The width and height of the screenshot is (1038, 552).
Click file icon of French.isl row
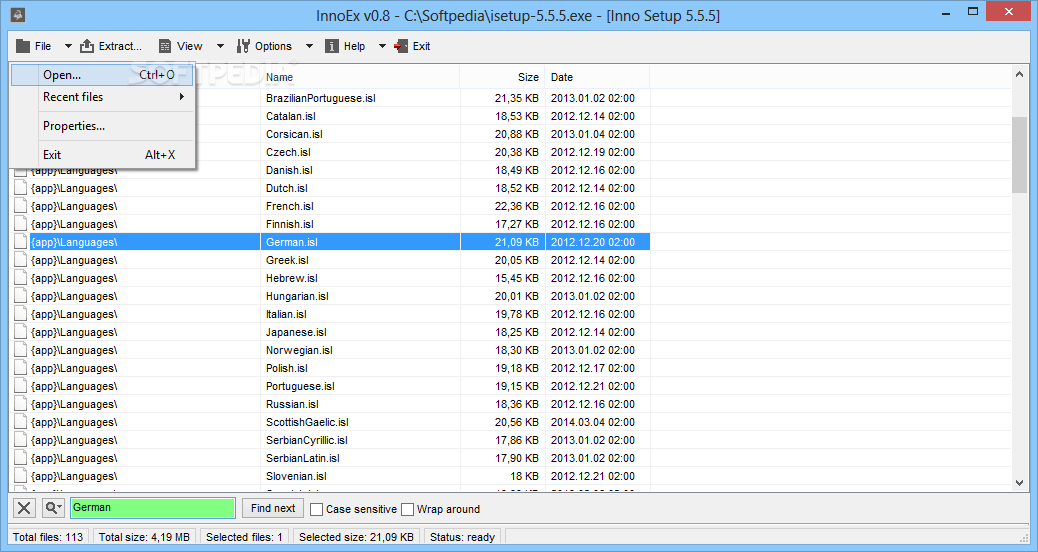[x=21, y=207]
